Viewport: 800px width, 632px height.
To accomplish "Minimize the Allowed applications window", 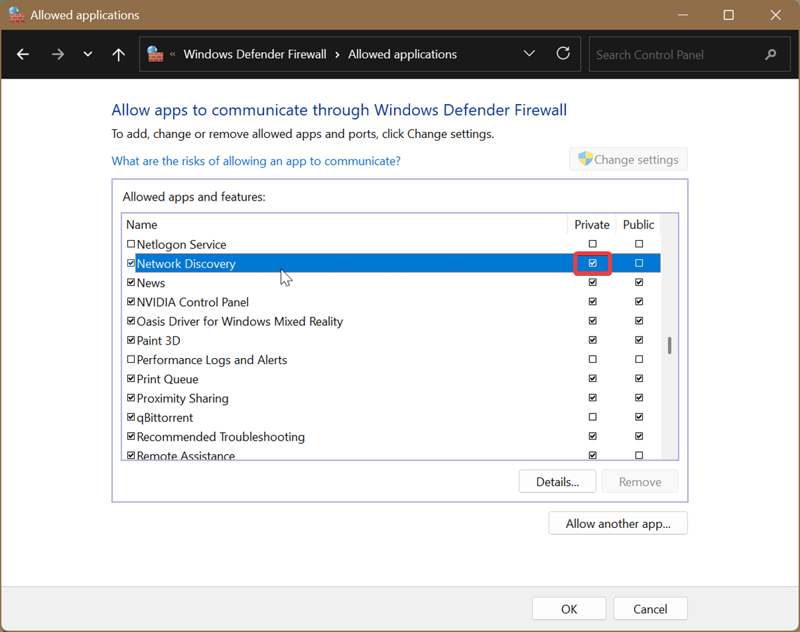I will pos(683,15).
